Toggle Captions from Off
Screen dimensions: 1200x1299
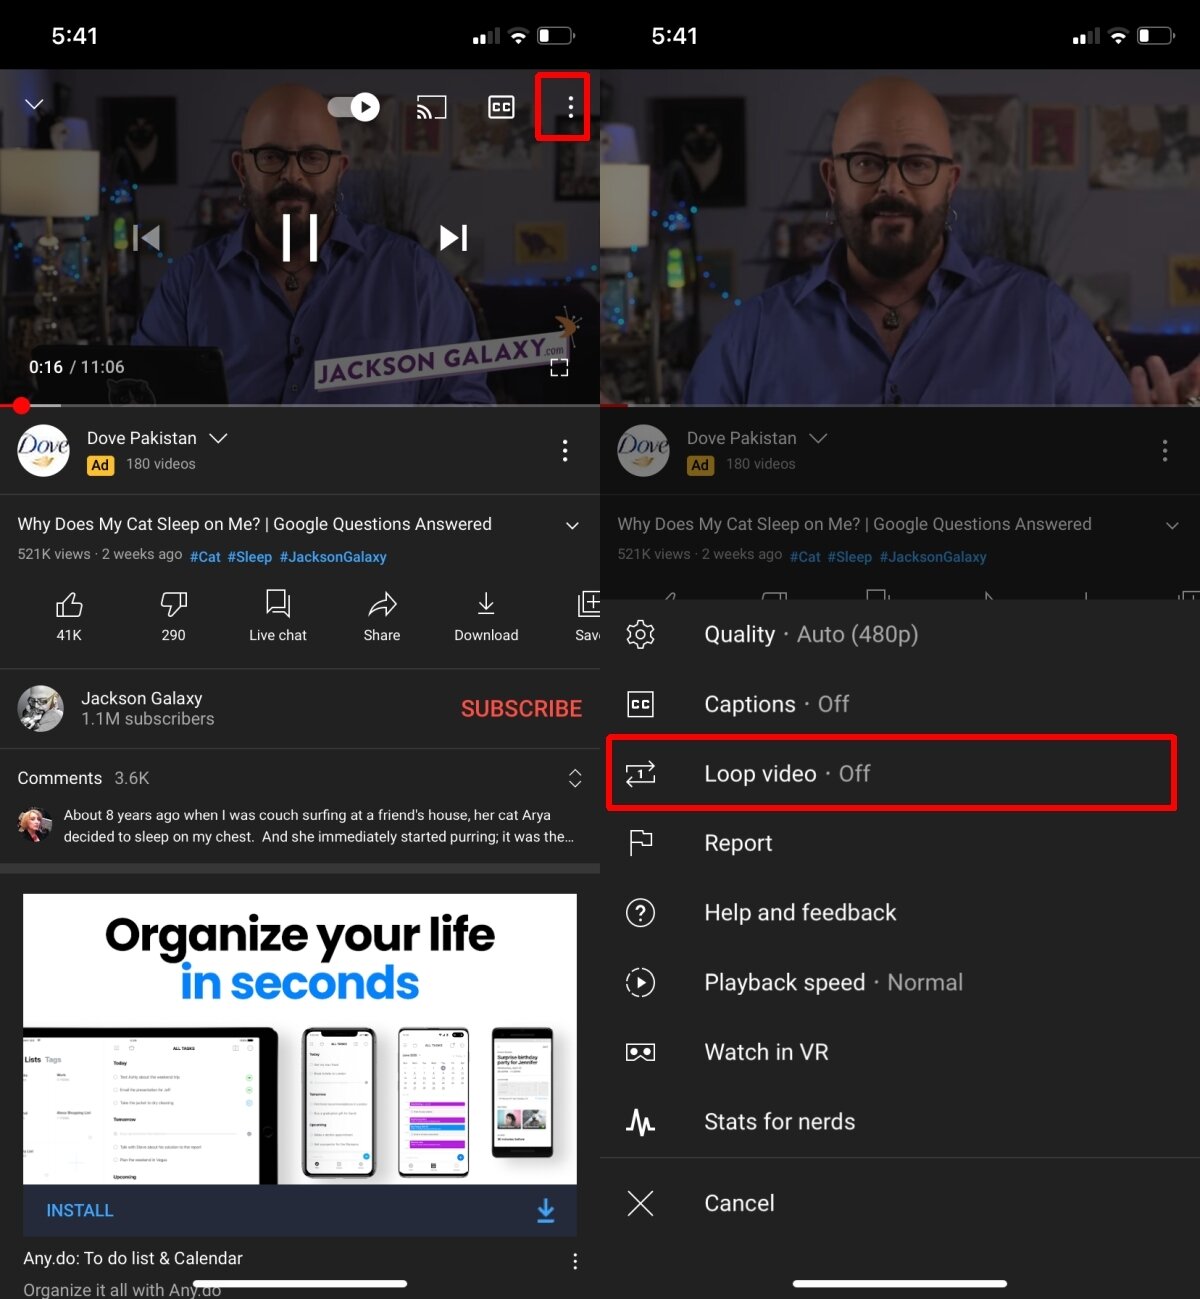coord(776,704)
